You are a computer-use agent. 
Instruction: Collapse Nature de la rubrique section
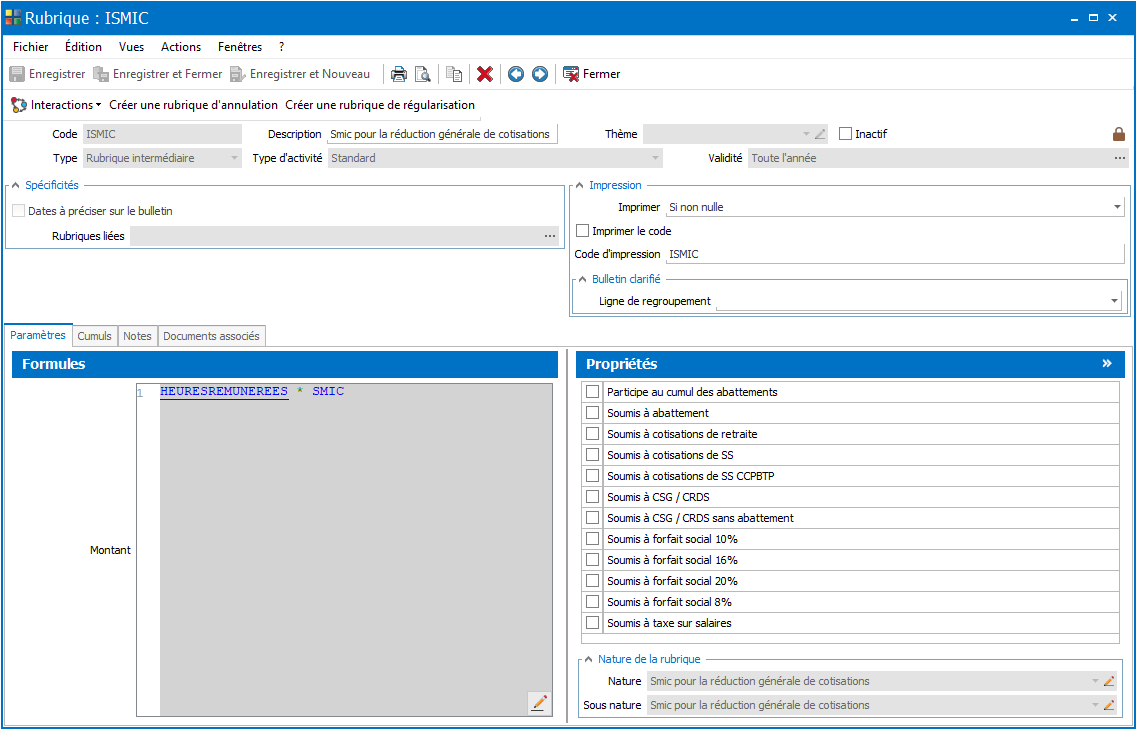coord(589,660)
